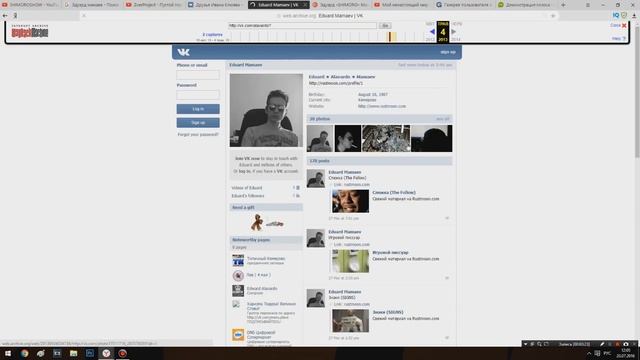Viewport: 640px width, 360px height.
Task: Open Forgot your password link
Action: click(198, 134)
